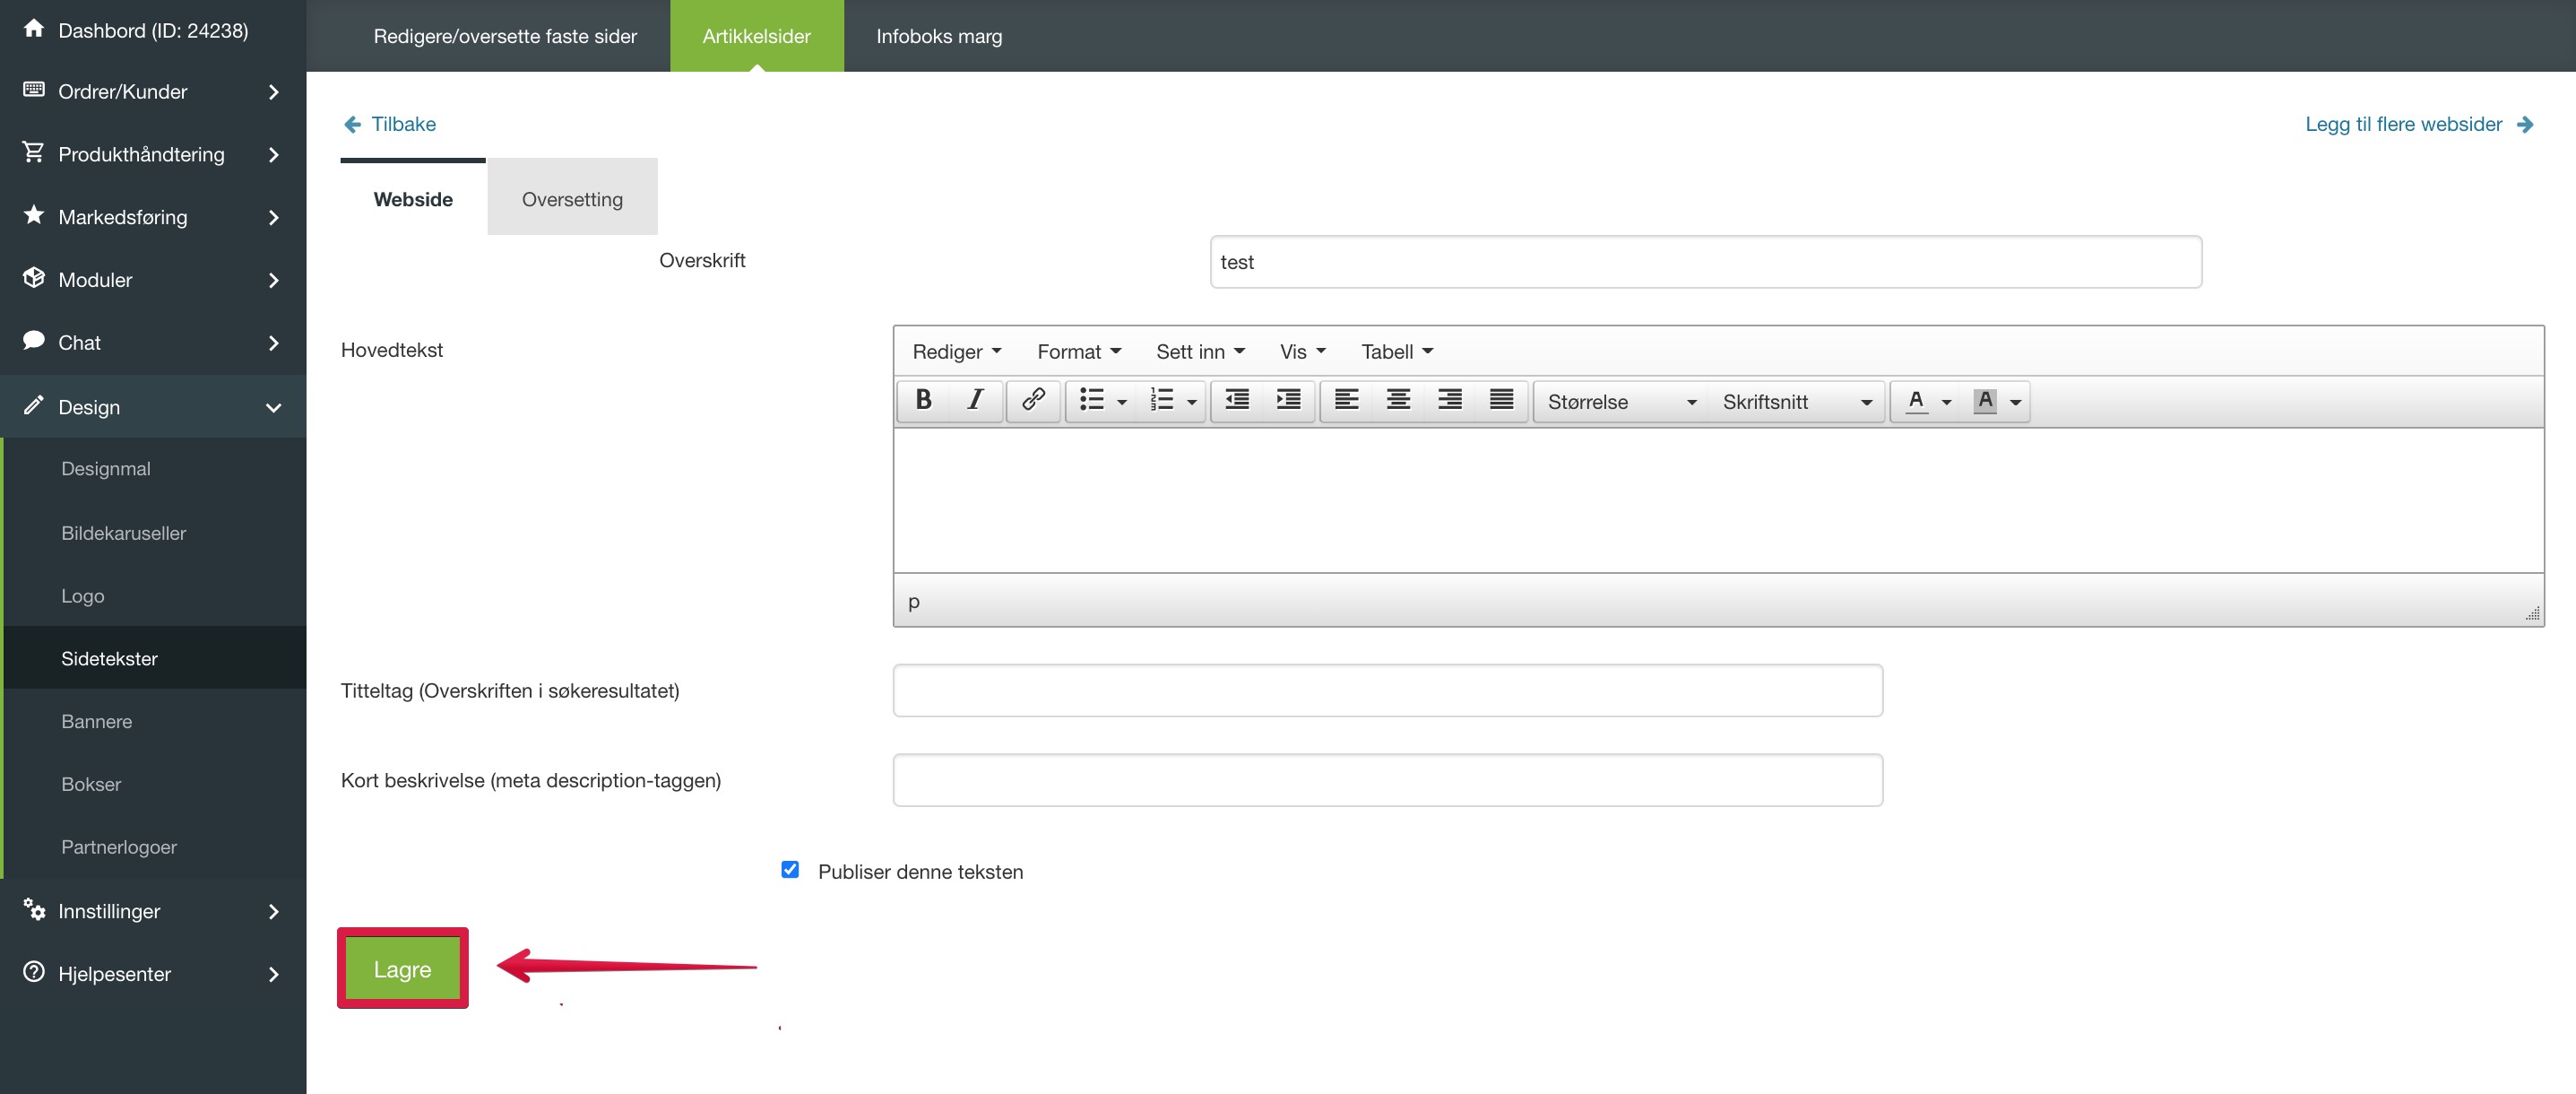Click the Titteltag input field
Image resolution: width=2576 pixels, height=1094 pixels.
pyautogui.click(x=1387, y=690)
